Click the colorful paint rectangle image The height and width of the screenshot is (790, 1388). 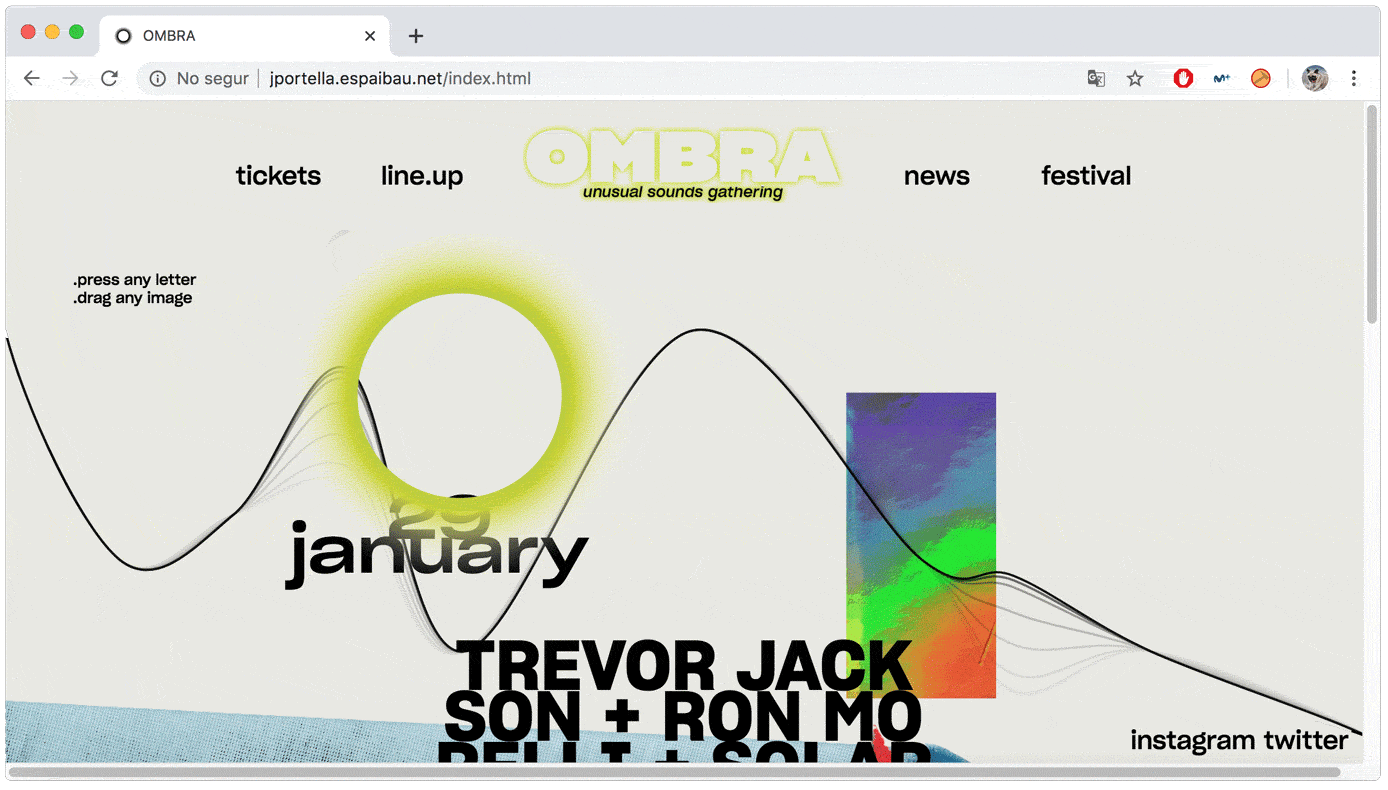(921, 545)
